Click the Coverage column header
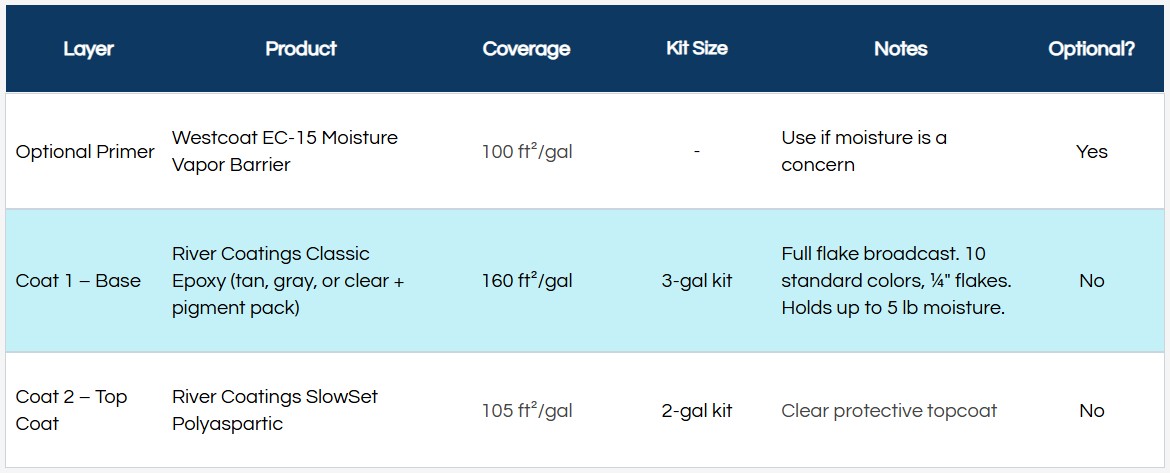 526,49
